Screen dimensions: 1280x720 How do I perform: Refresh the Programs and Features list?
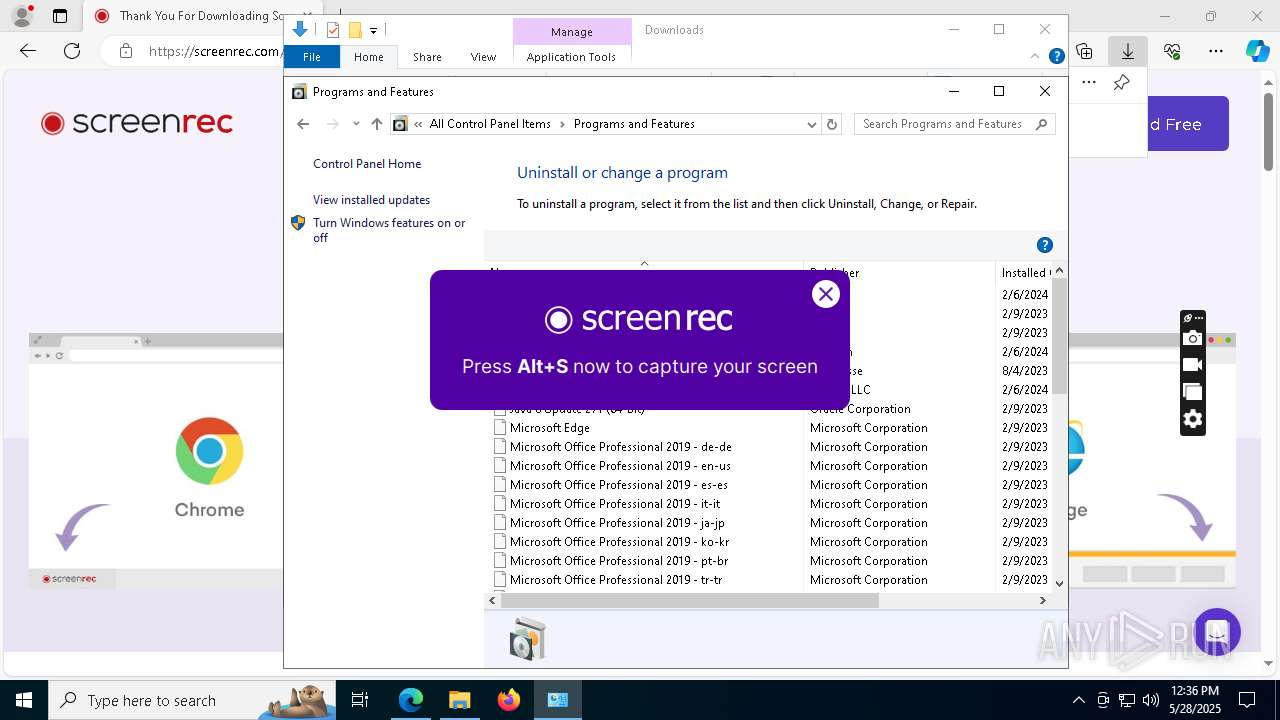click(832, 124)
